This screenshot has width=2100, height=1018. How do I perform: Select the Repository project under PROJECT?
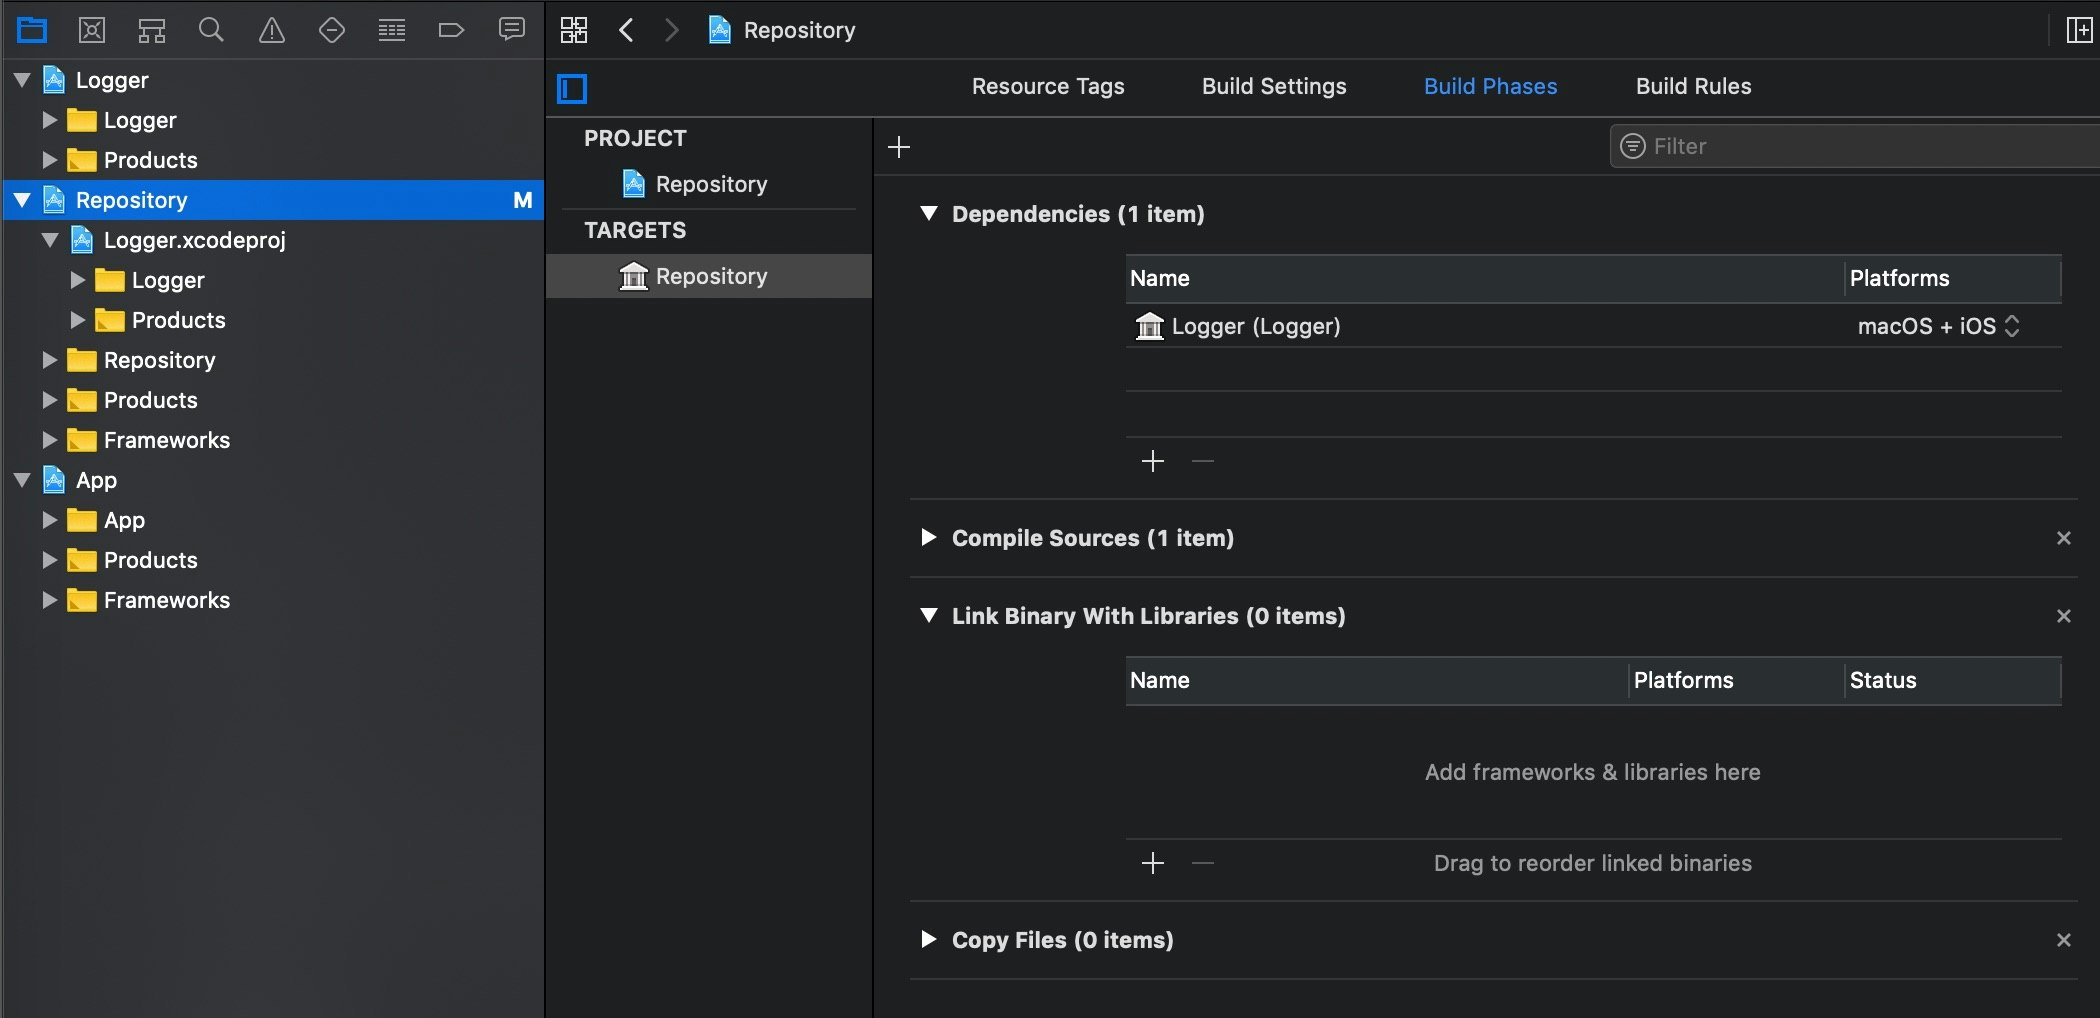click(710, 184)
